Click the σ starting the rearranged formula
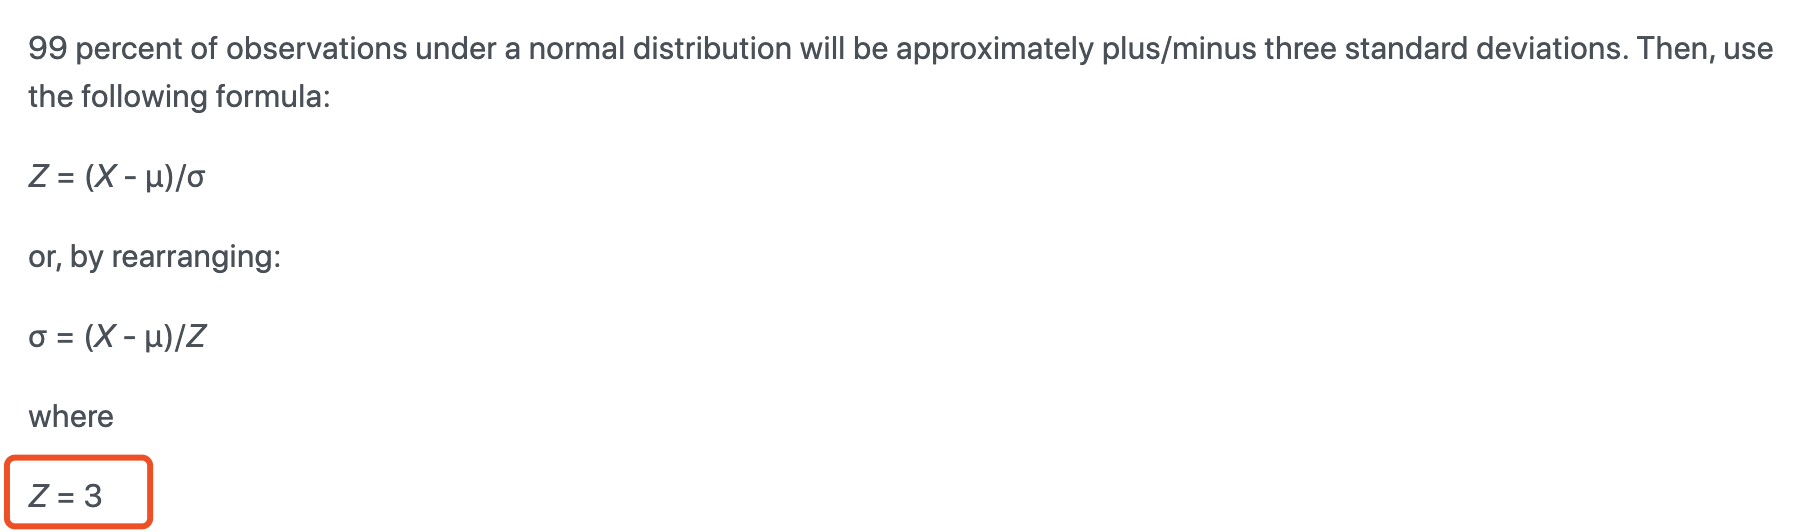Image resolution: width=1810 pixels, height=532 pixels. (37, 338)
